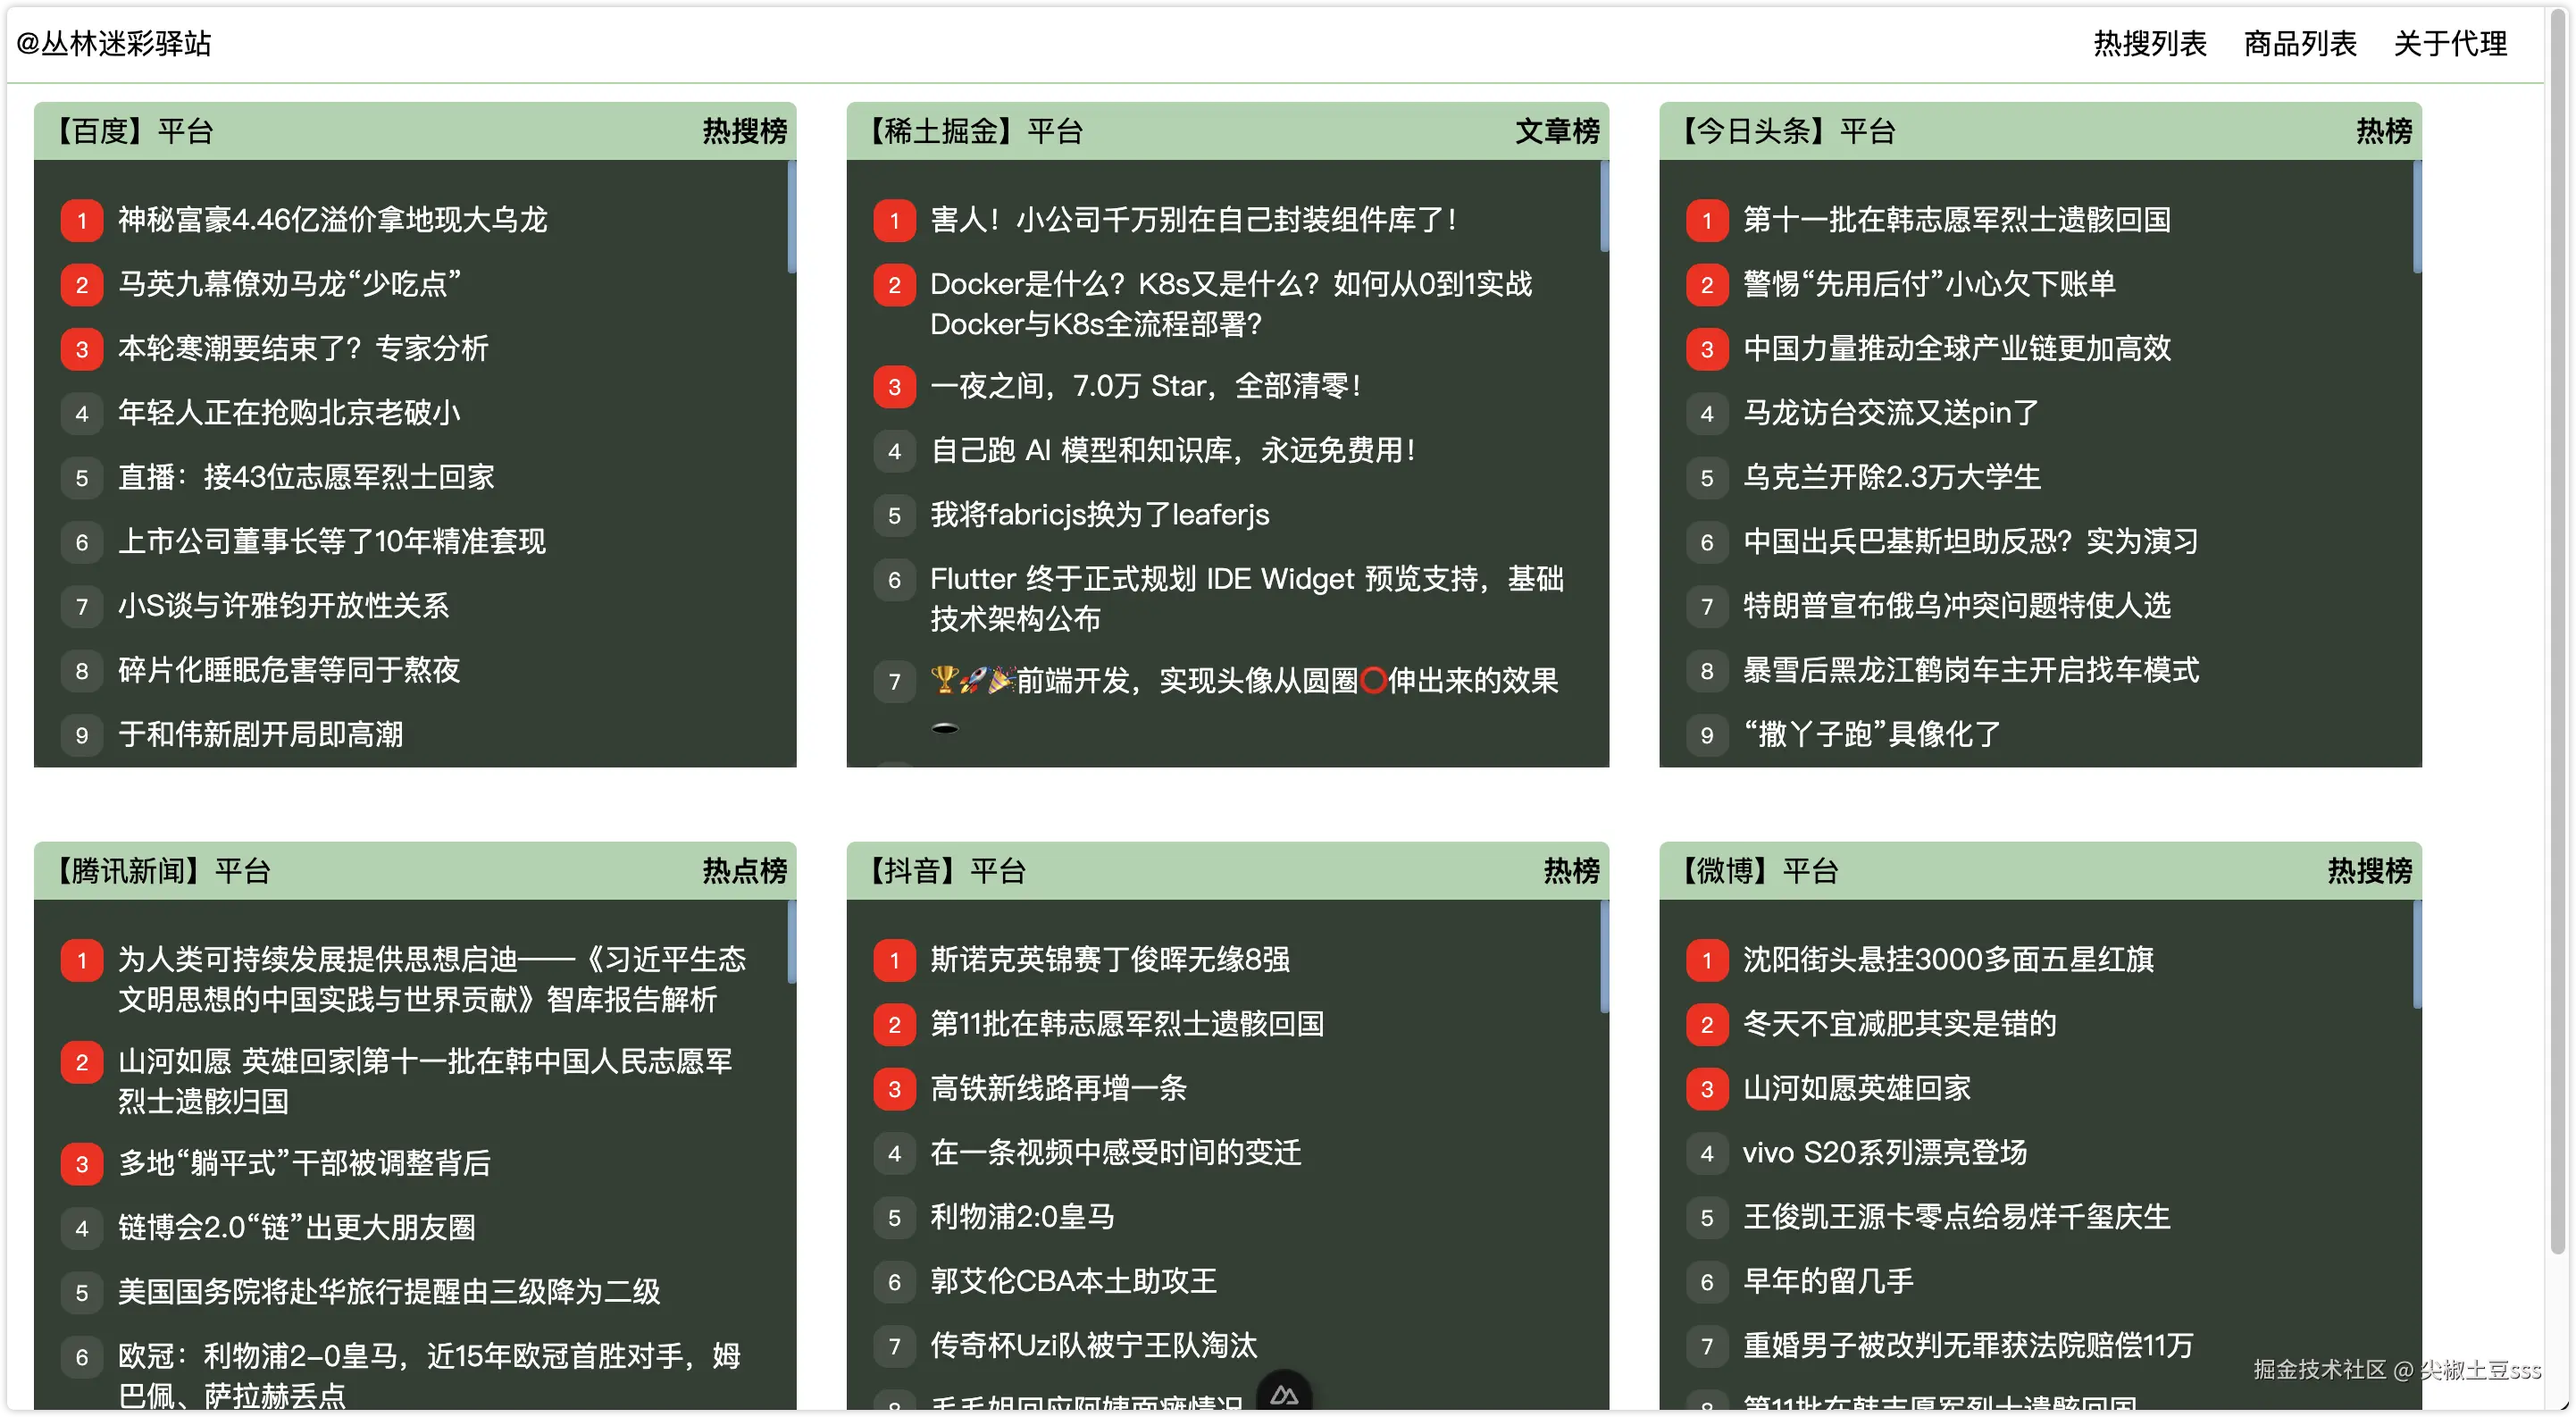
Task: Open 多地“躺平式”干部被调整背后
Action: click(304, 1164)
